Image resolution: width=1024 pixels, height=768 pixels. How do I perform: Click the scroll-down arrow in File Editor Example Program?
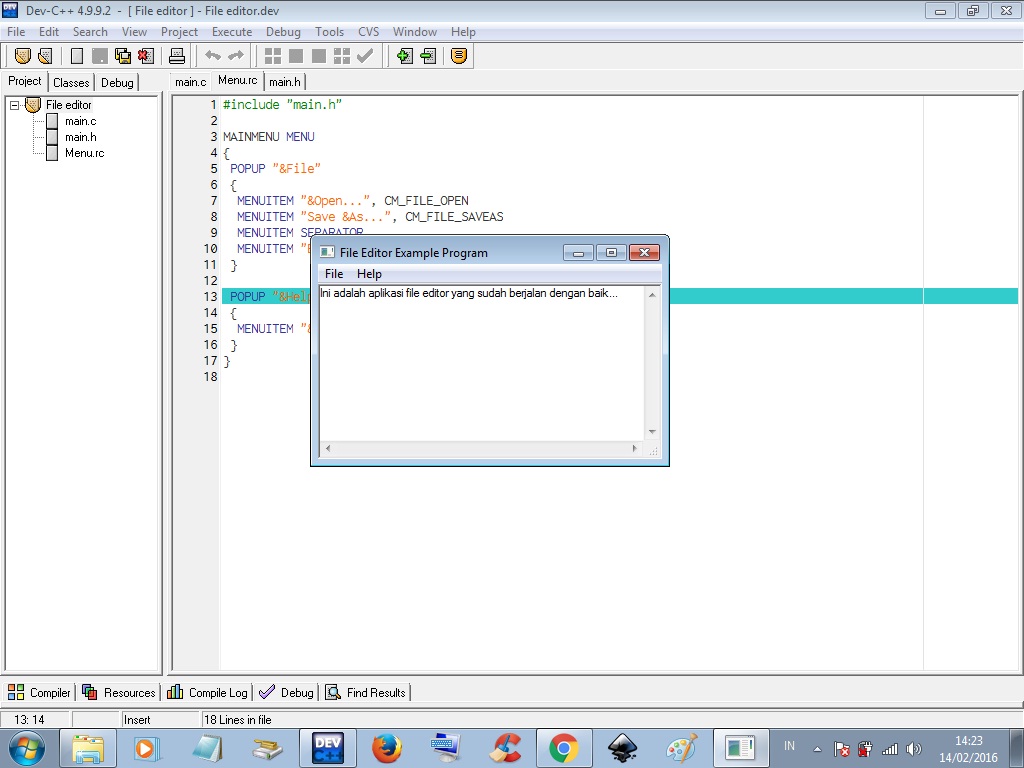652,432
